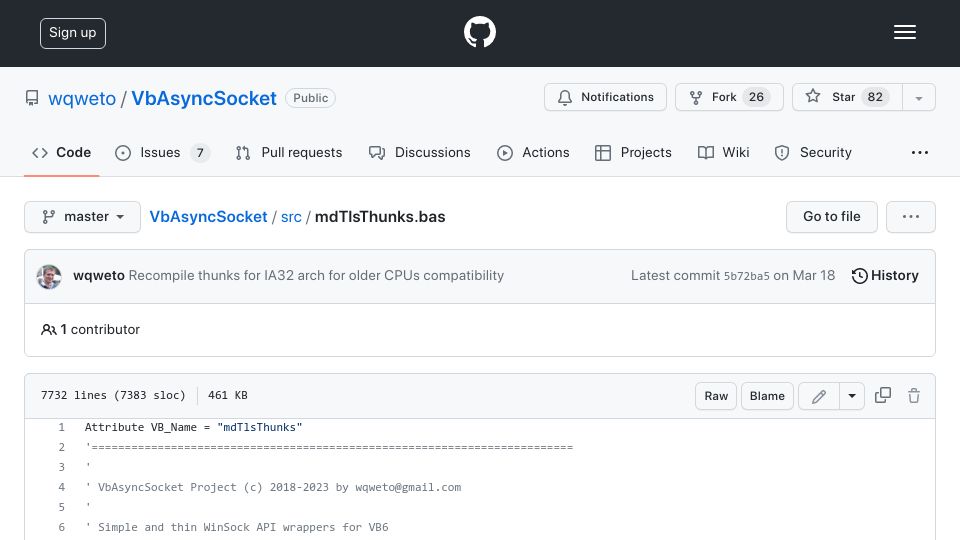Image resolution: width=960 pixels, height=540 pixels.
Task: Click the Issues counter badge 7
Action: [x=200, y=152]
